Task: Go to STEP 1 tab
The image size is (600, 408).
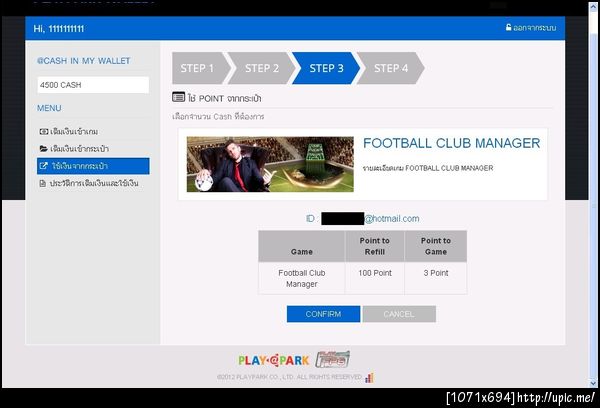Action: (x=201, y=68)
